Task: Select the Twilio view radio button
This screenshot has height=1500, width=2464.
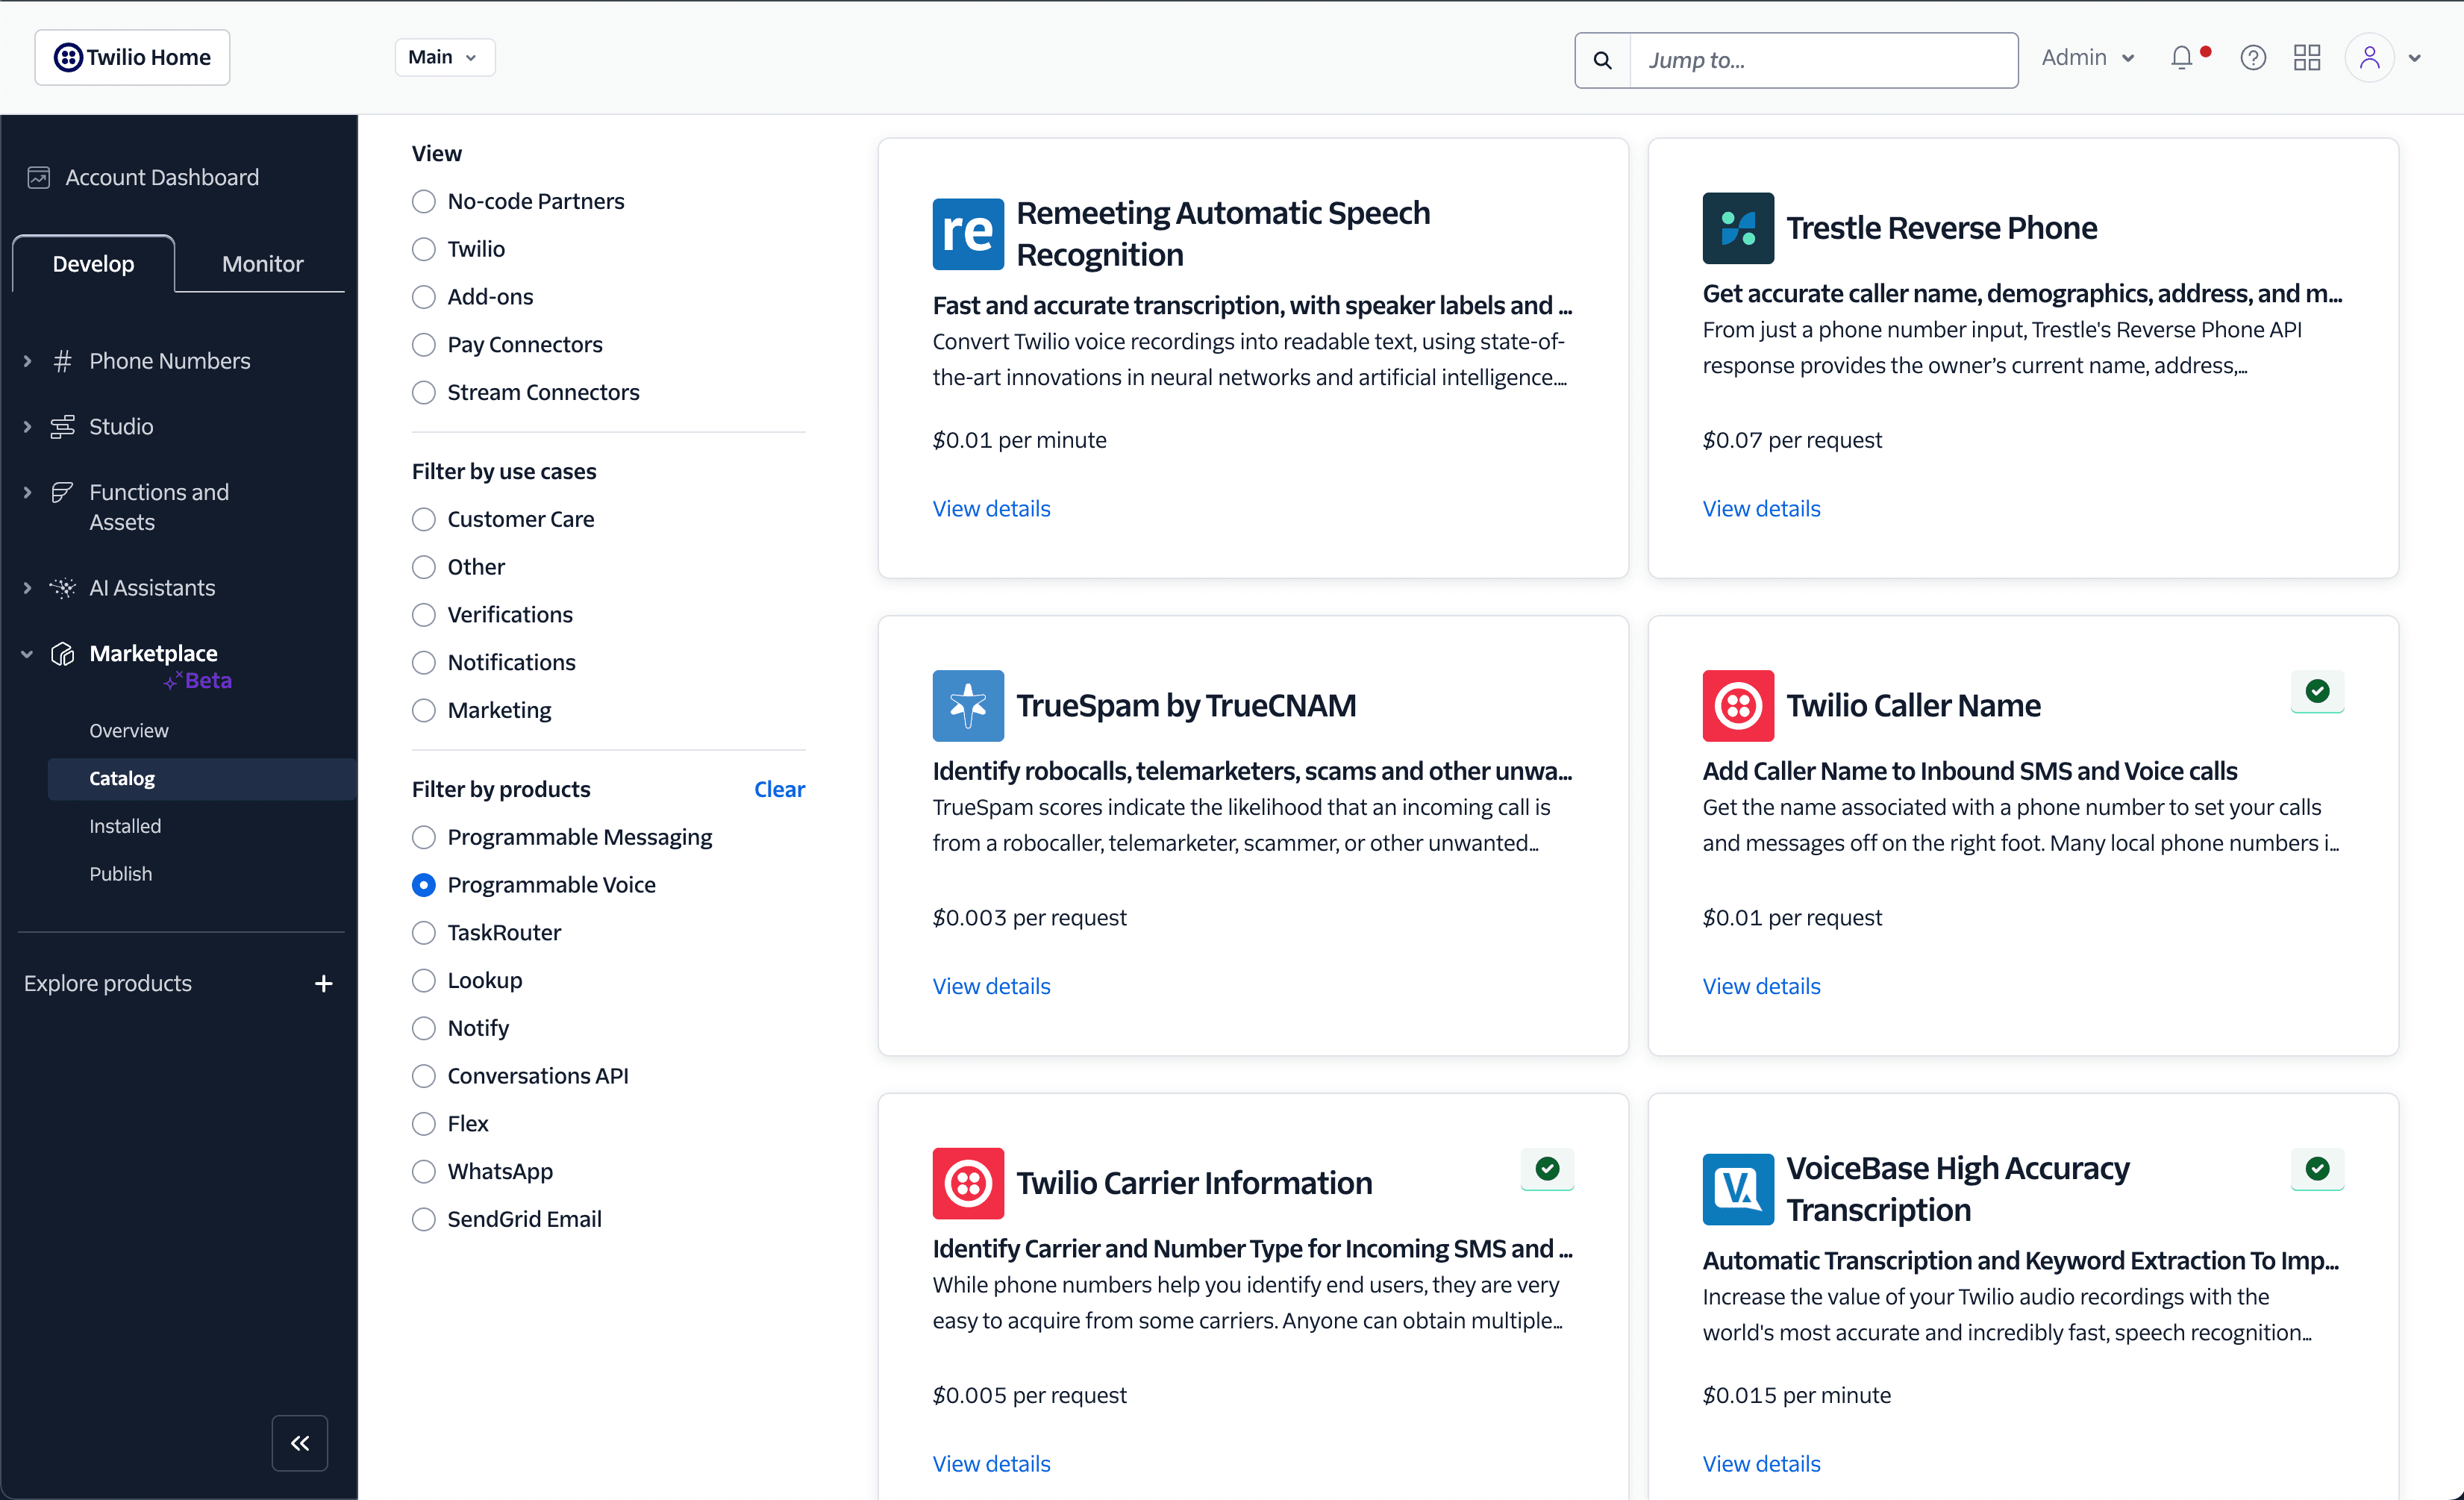Action: pos(423,249)
